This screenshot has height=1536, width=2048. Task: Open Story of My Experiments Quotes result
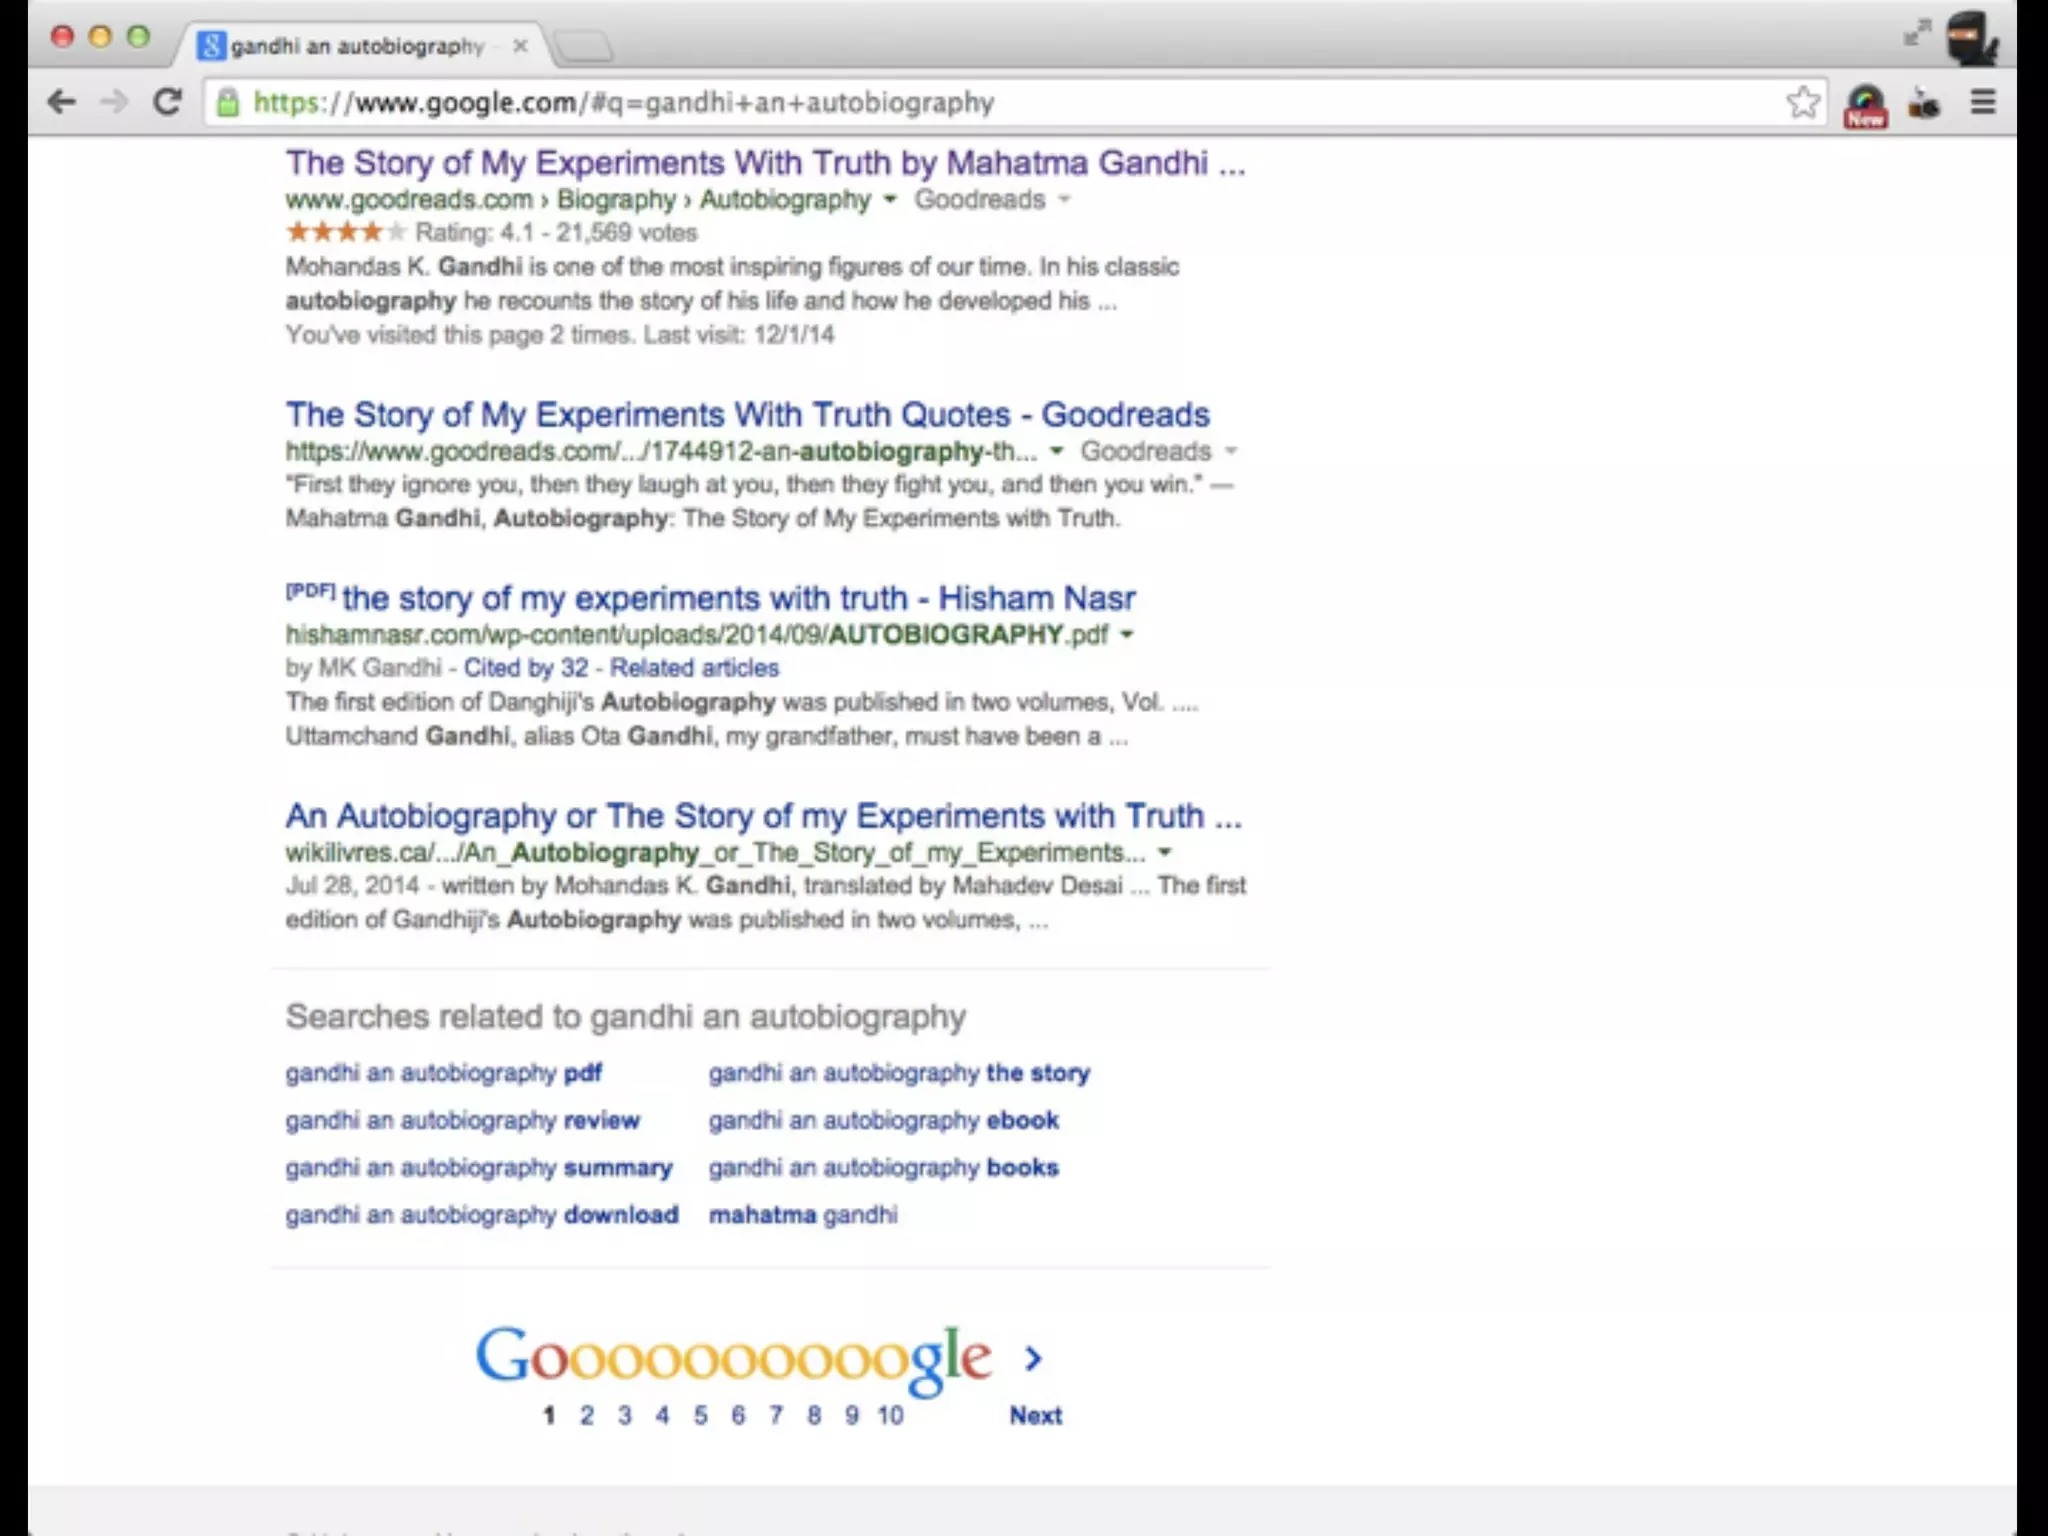[747, 414]
